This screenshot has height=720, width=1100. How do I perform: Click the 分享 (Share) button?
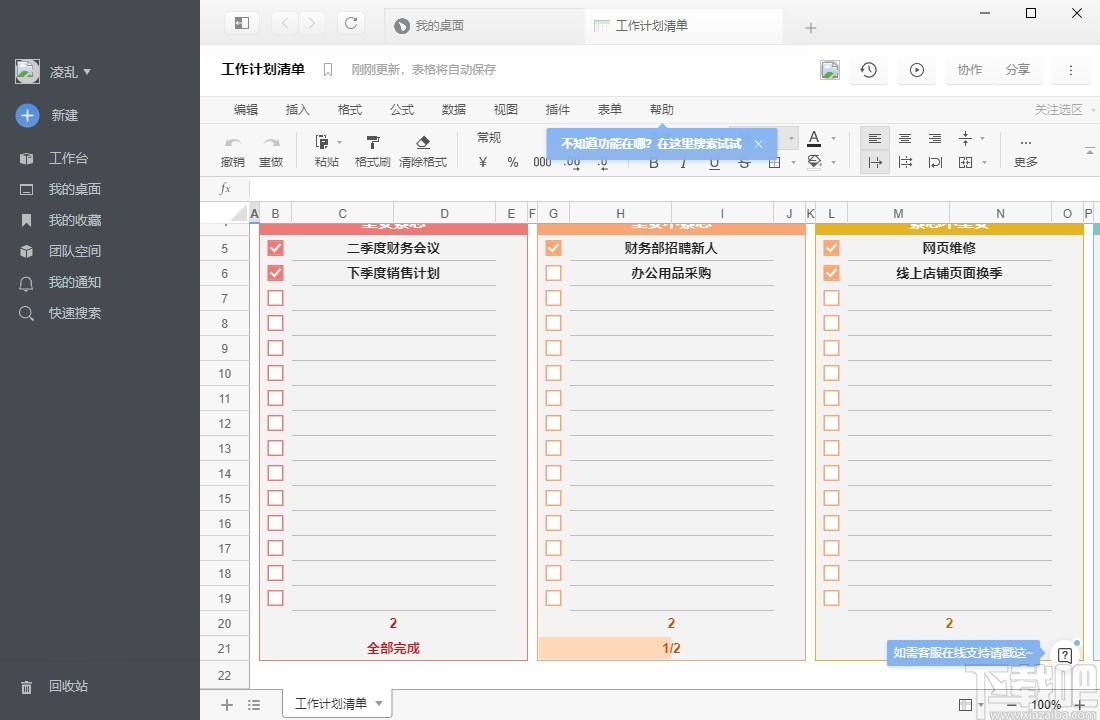[x=1018, y=69]
